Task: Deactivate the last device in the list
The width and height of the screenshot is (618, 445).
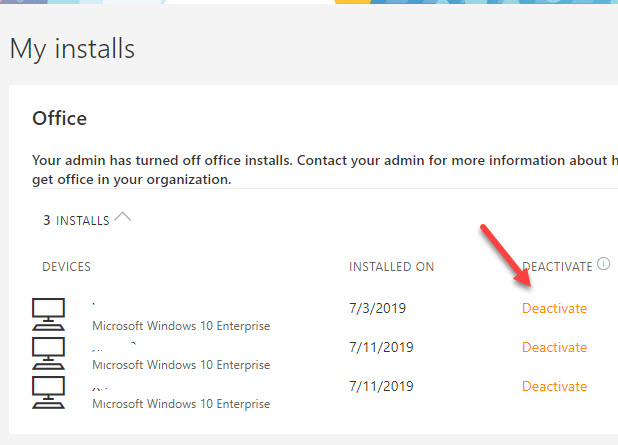Action: pyautogui.click(x=554, y=387)
